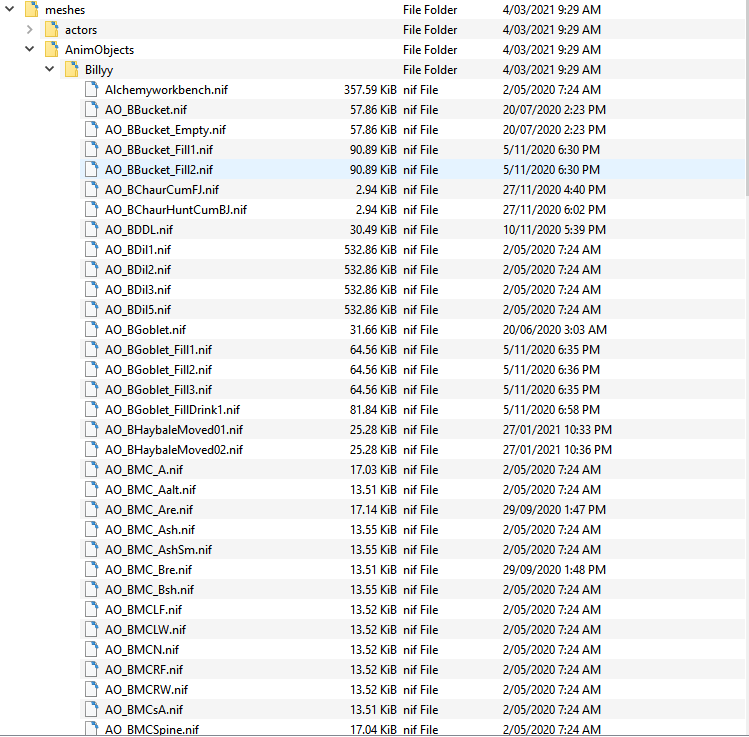Select the file AO_BMCRW.nif
Viewport: 749px width, 737px height.
146,690
